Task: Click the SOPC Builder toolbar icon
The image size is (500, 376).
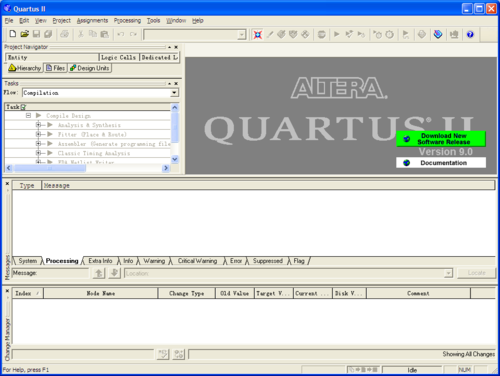Action: coord(454,34)
